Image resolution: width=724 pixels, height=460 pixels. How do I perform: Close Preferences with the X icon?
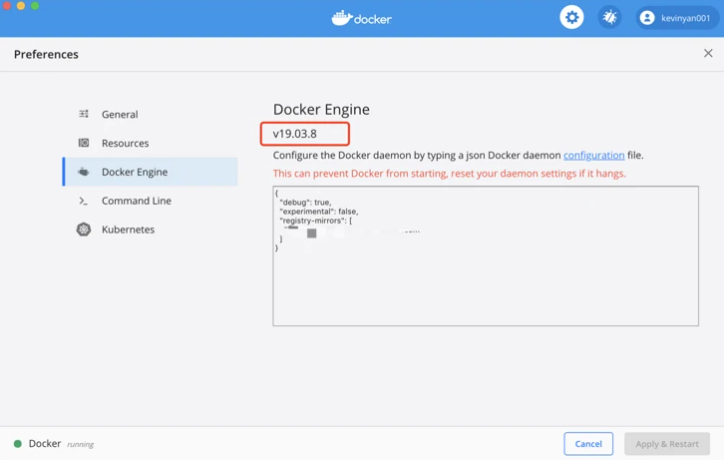pos(708,54)
